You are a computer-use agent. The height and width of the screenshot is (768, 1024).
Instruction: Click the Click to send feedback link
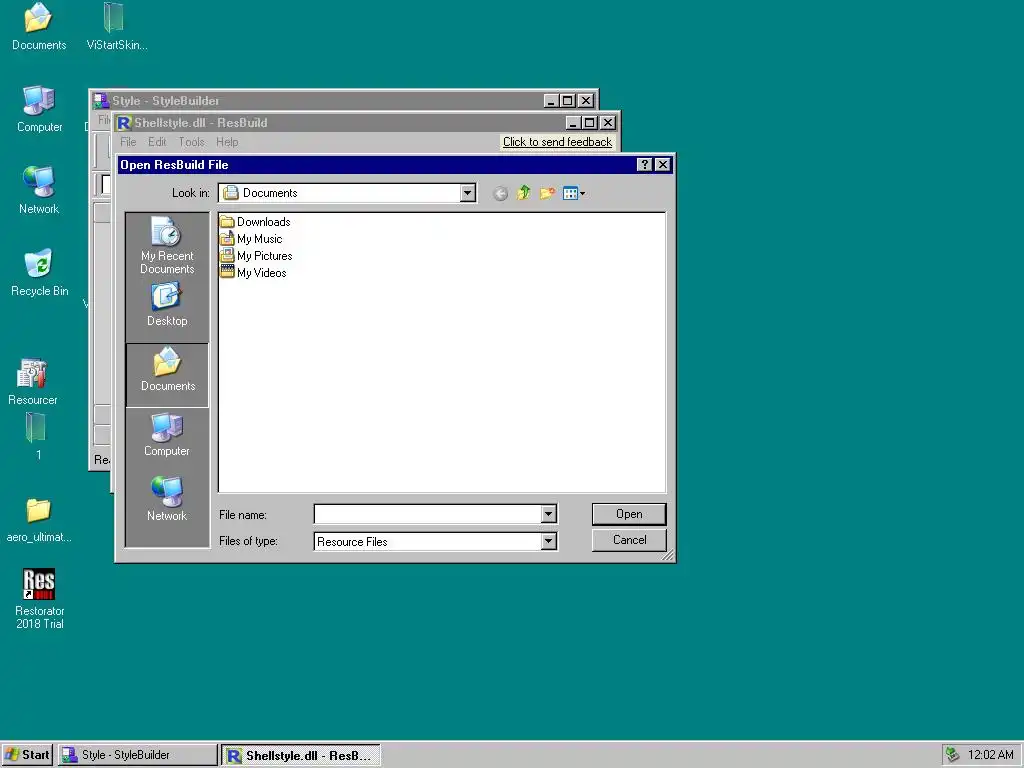click(557, 142)
